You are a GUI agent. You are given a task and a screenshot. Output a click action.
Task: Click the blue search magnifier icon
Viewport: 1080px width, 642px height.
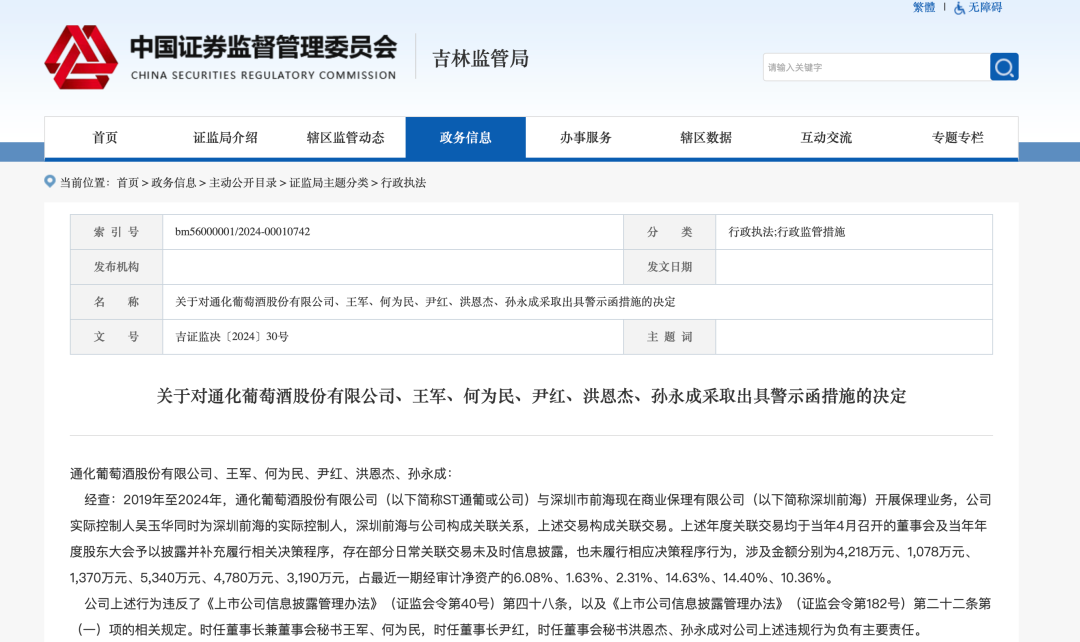[x=1004, y=67]
